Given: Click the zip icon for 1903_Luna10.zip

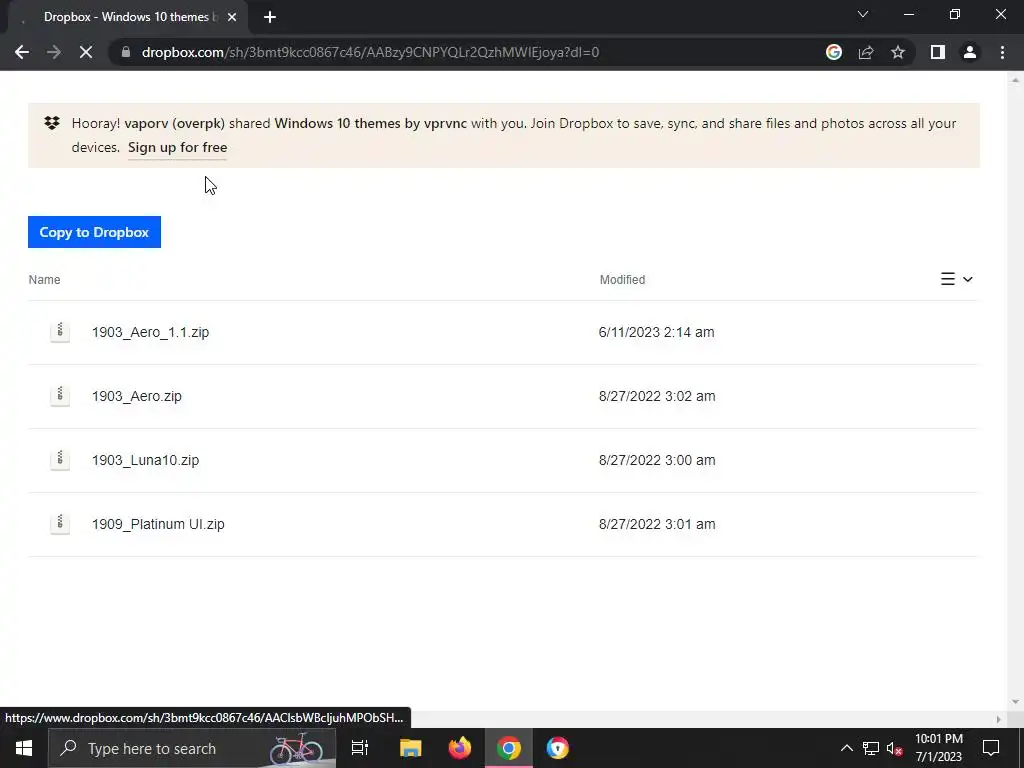Looking at the screenshot, I should [x=60, y=460].
